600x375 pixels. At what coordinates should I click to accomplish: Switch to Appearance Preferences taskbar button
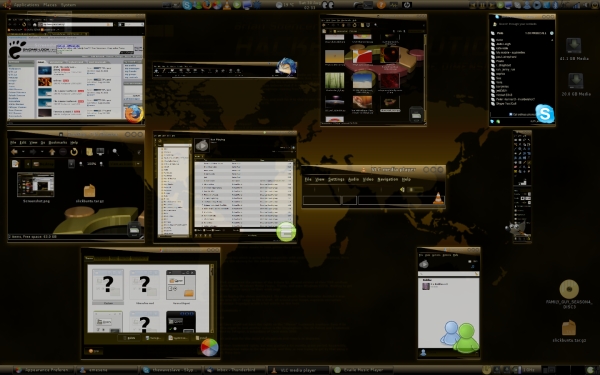43,370
